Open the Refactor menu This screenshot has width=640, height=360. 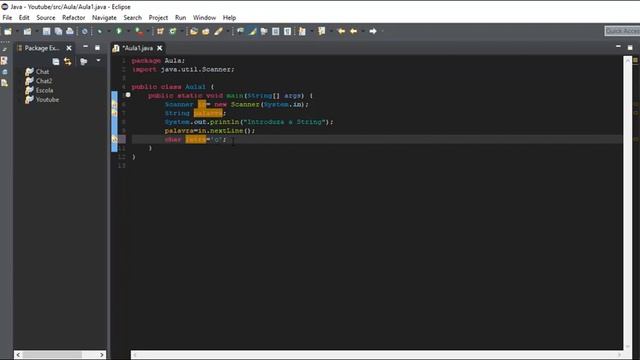click(x=73, y=18)
